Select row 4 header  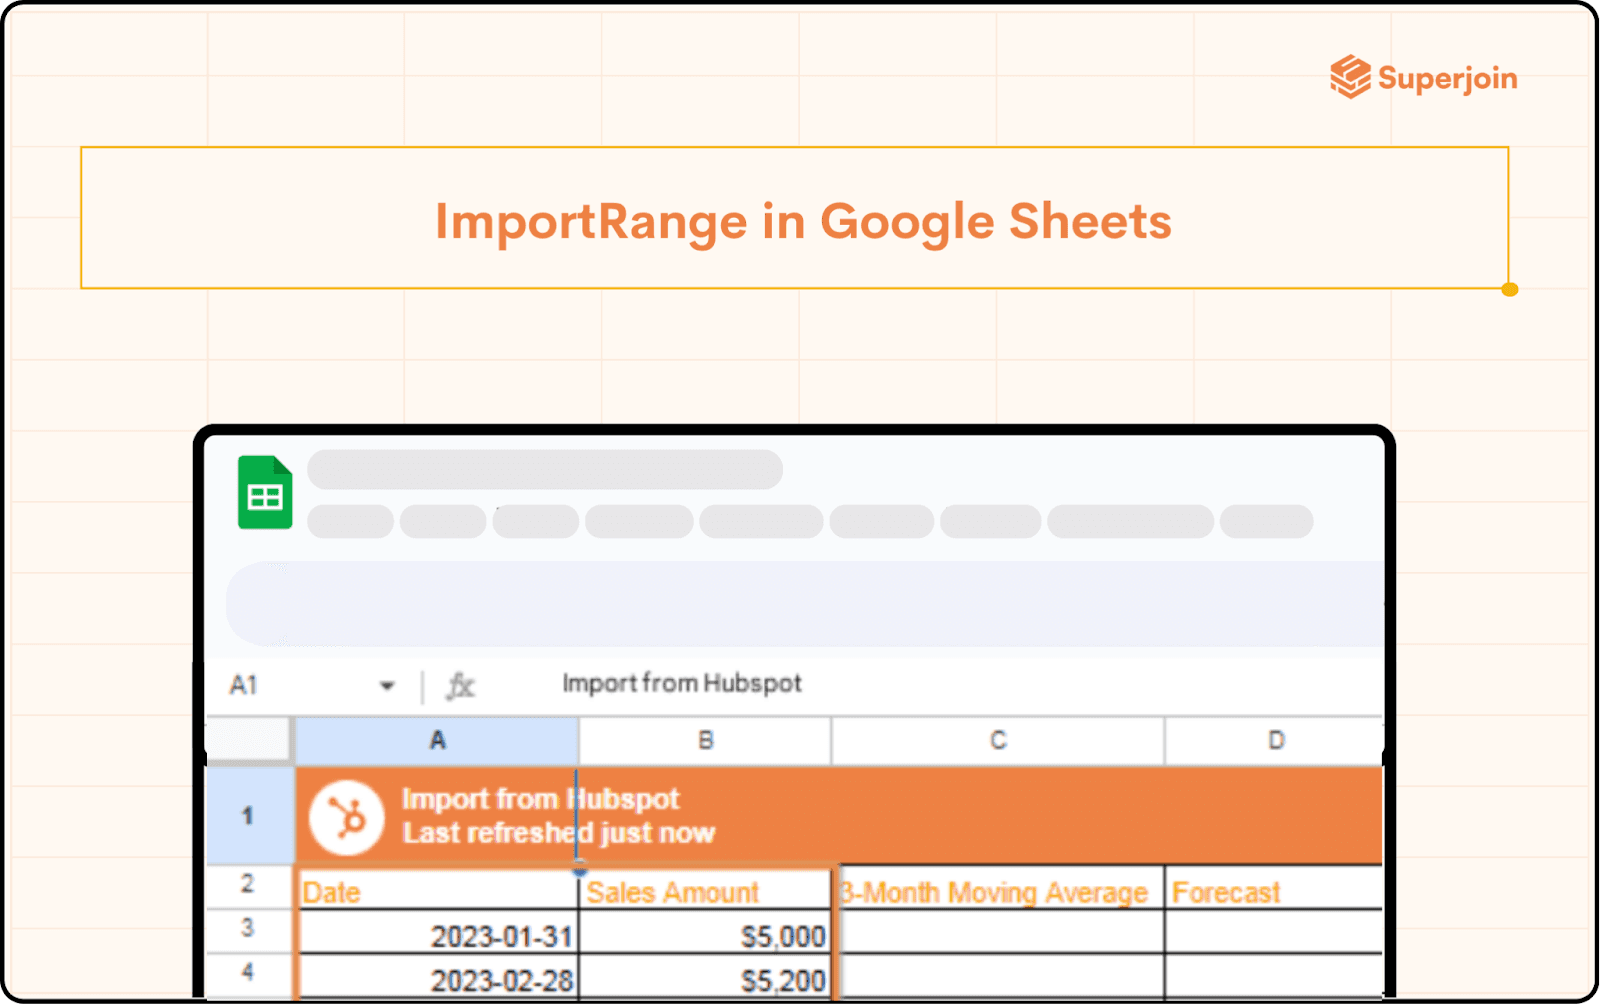(249, 974)
